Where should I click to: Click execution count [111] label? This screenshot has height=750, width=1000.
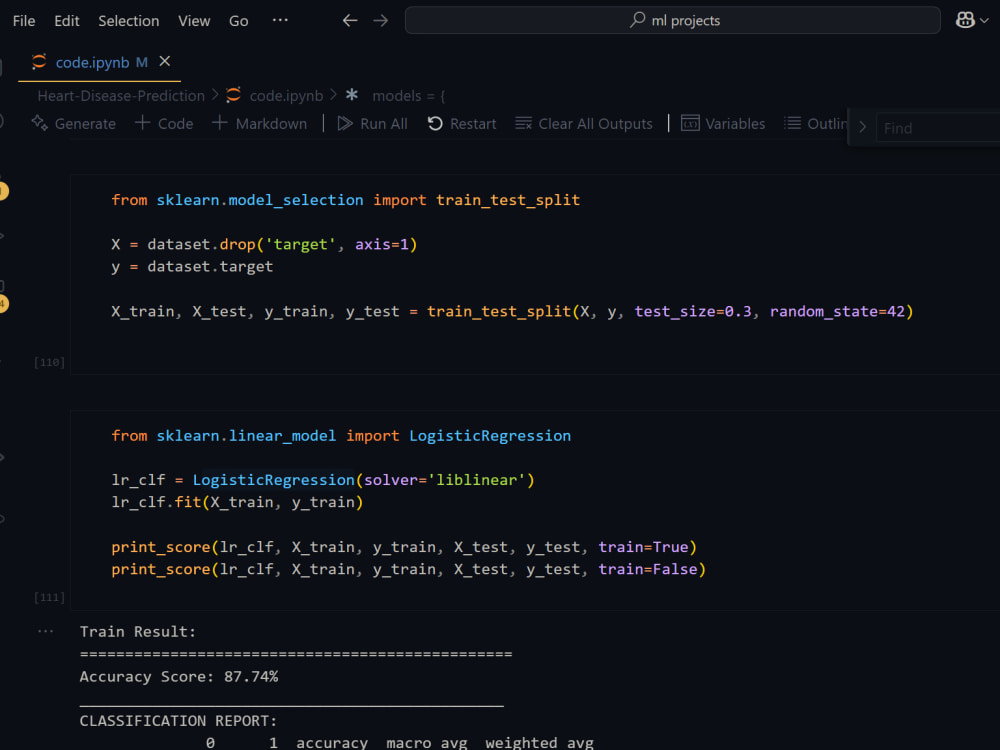(49, 598)
